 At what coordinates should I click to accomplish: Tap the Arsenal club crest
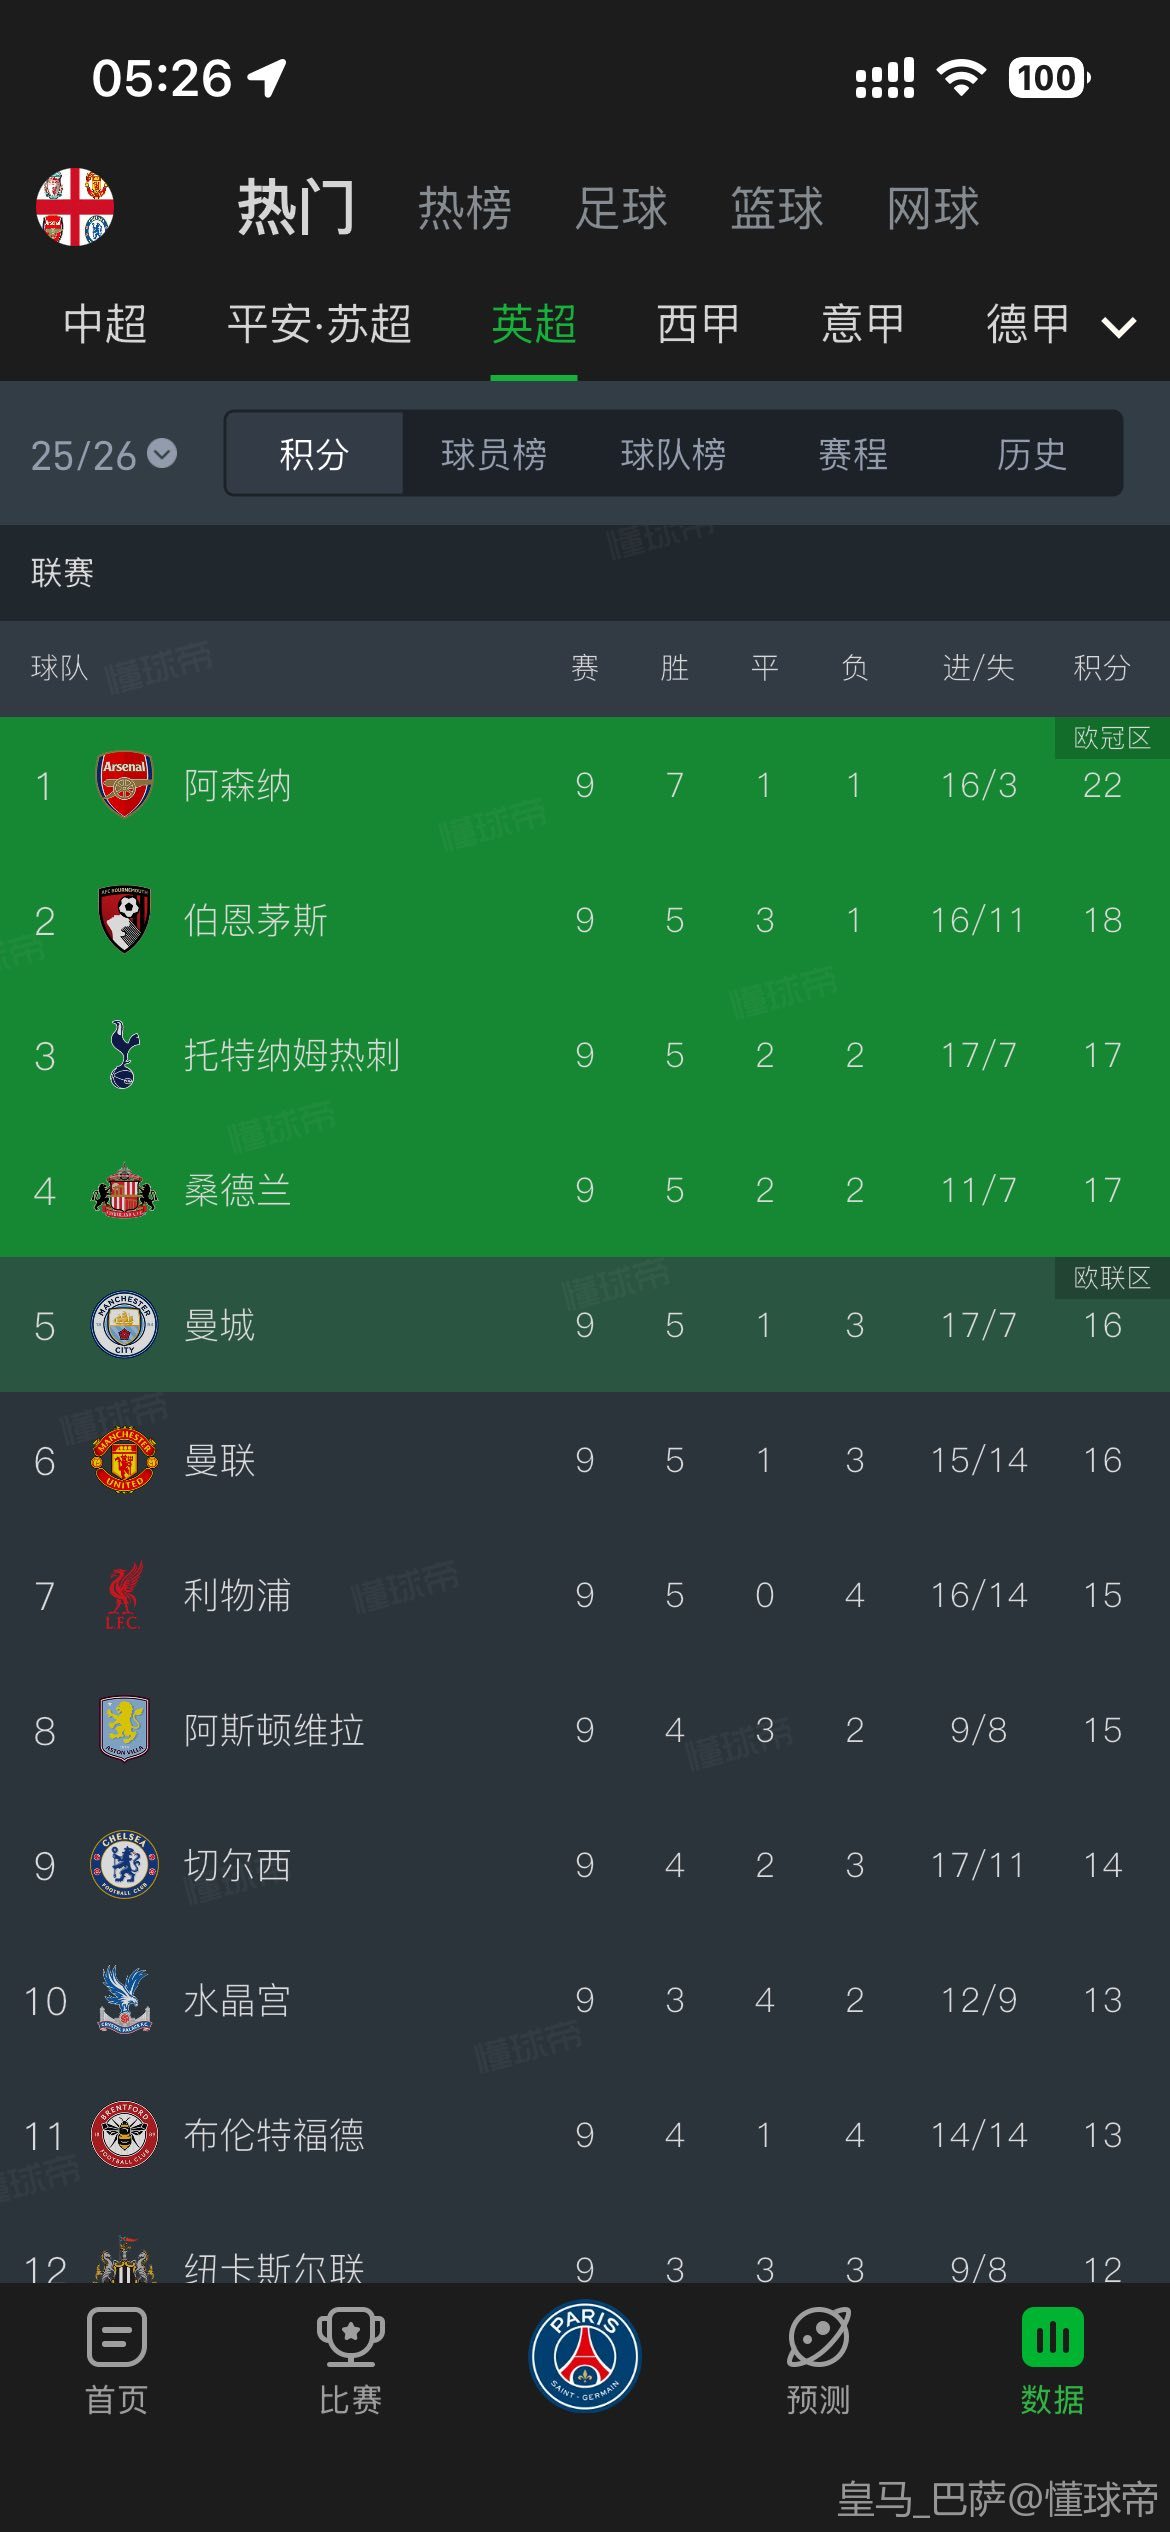pyautogui.click(x=124, y=785)
